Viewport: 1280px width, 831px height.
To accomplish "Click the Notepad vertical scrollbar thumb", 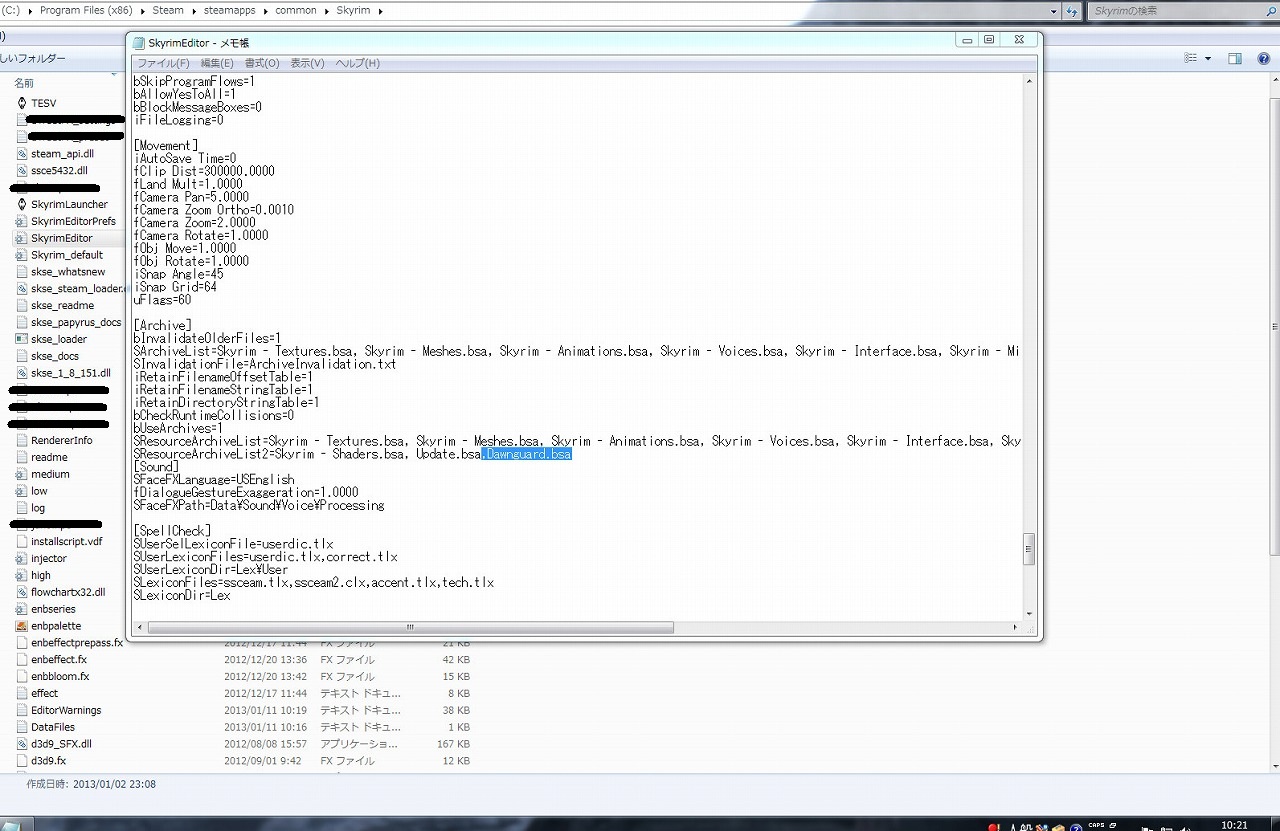I will click(1029, 548).
